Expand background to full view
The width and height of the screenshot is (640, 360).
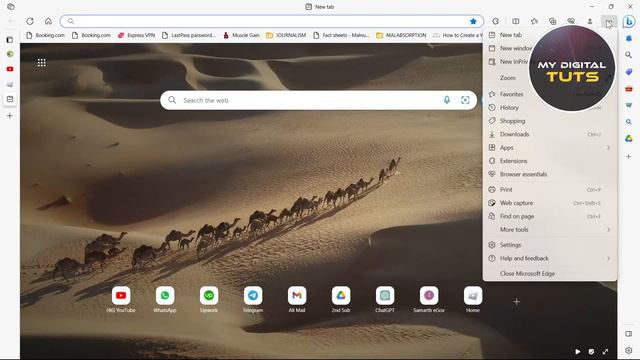(605, 351)
